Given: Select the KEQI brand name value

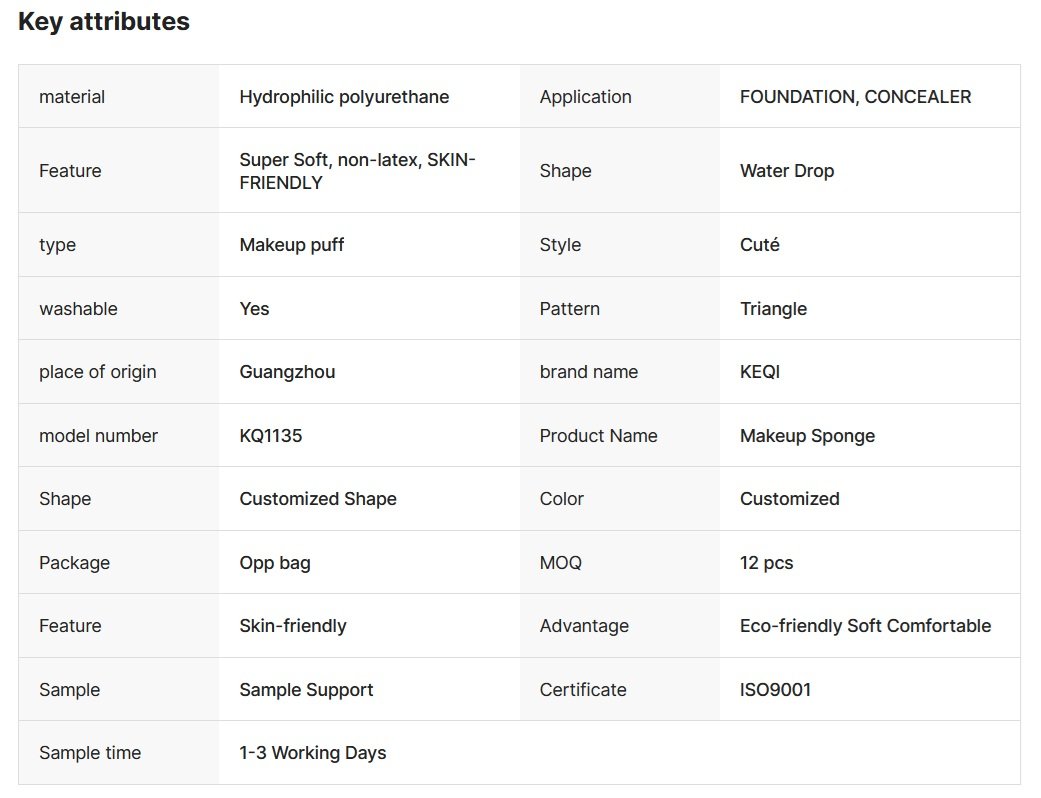Looking at the screenshot, I should 760,372.
